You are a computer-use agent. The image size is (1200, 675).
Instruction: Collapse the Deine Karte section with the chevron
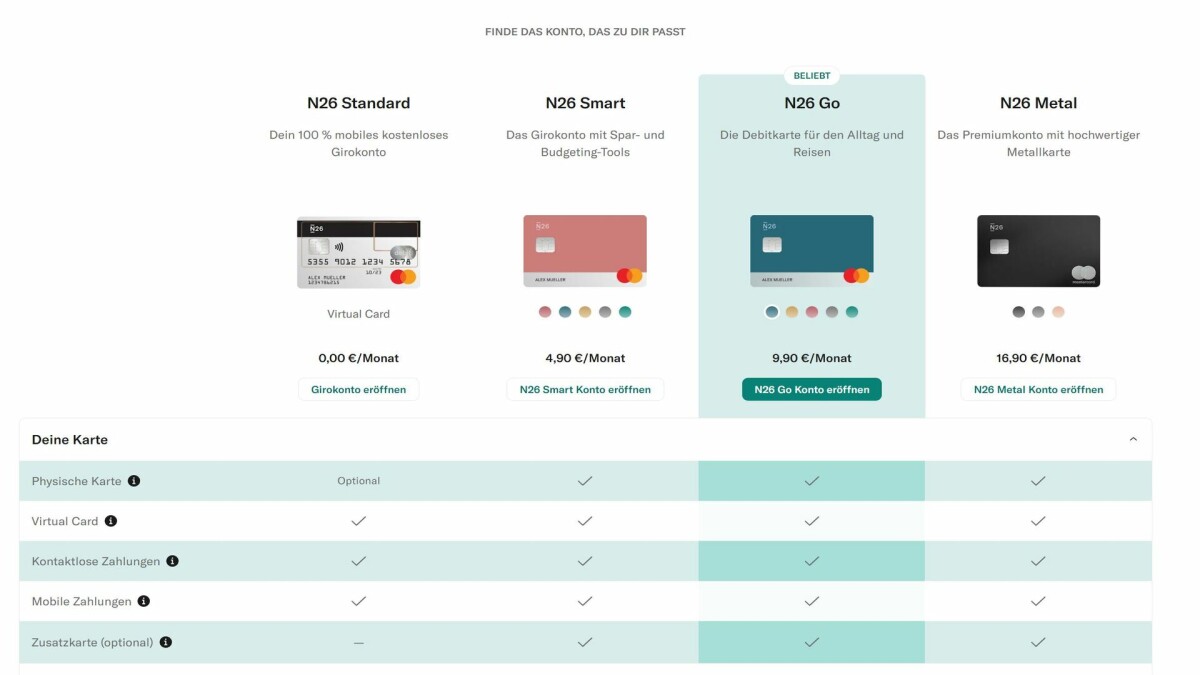coord(1132,438)
